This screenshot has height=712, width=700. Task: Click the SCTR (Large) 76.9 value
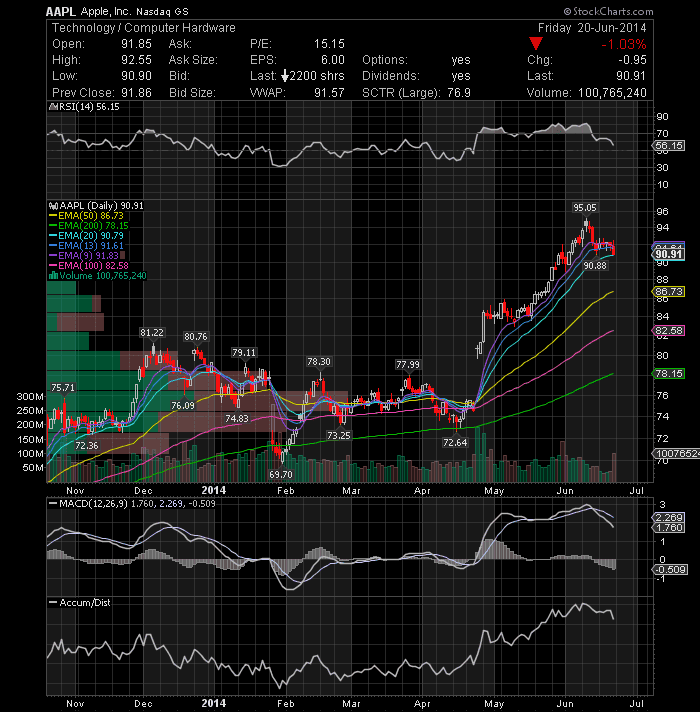tap(459, 93)
